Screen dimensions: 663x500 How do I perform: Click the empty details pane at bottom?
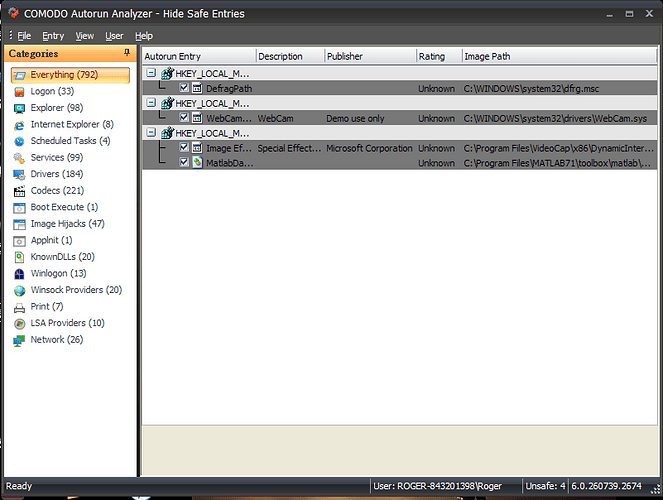(400, 451)
